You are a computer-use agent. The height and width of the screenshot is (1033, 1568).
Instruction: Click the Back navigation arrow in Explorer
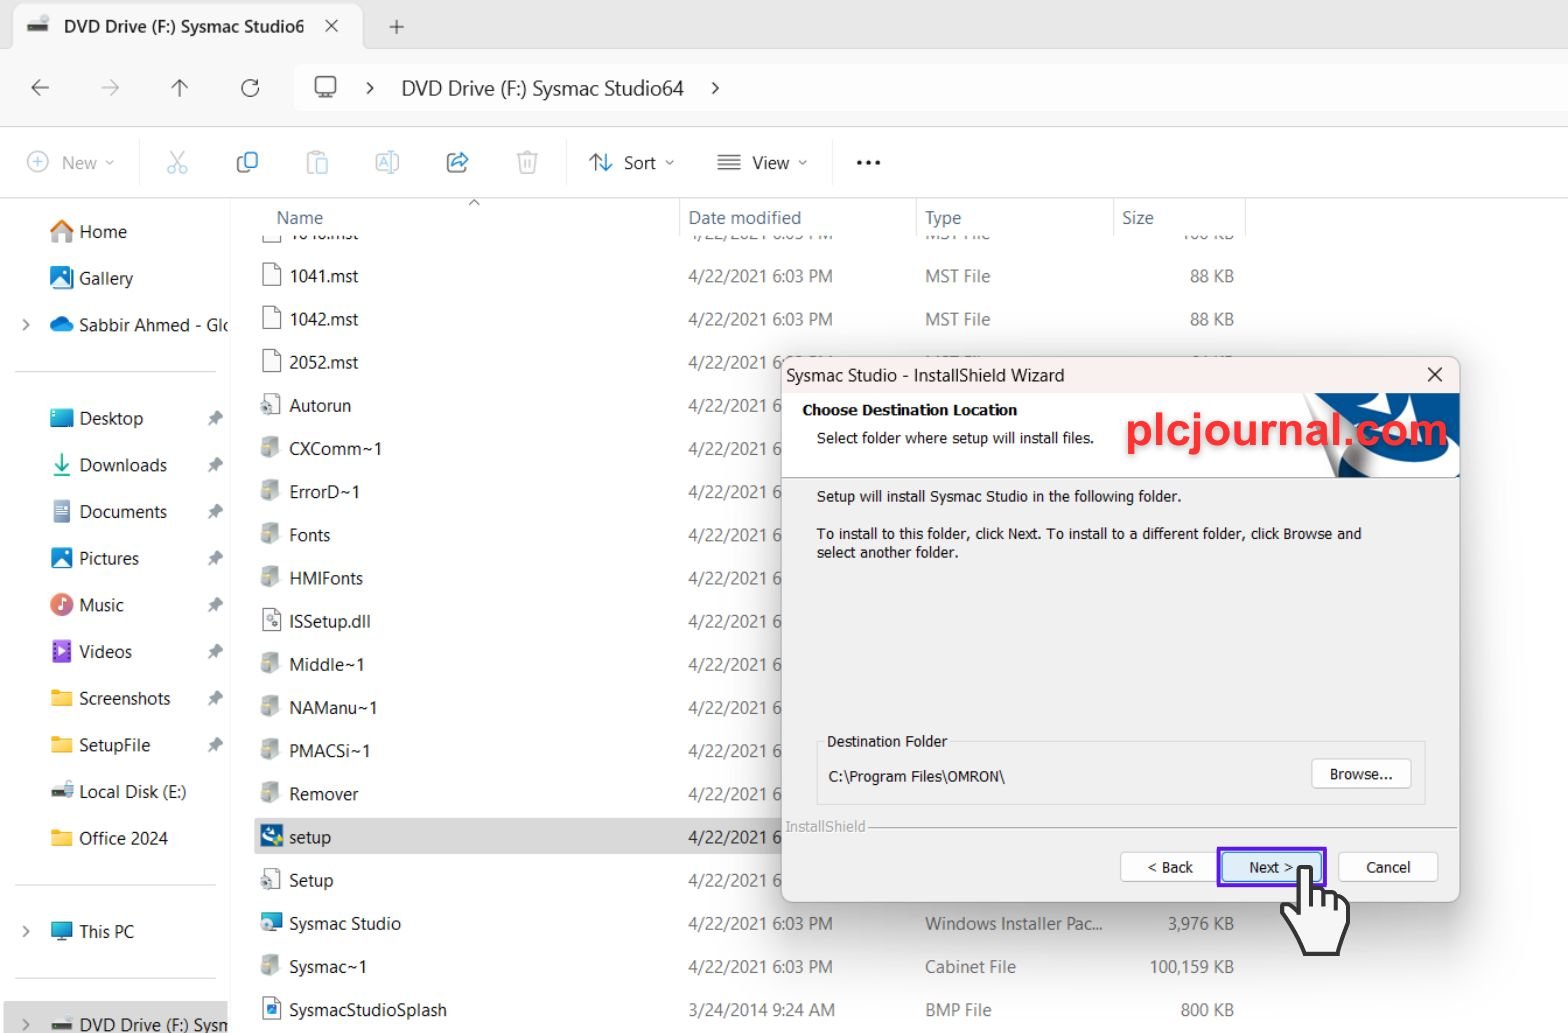40,88
